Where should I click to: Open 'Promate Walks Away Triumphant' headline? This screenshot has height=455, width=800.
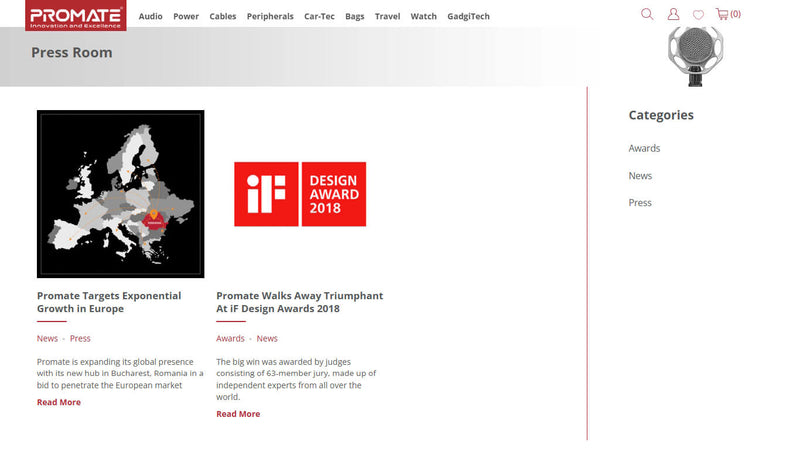299,302
